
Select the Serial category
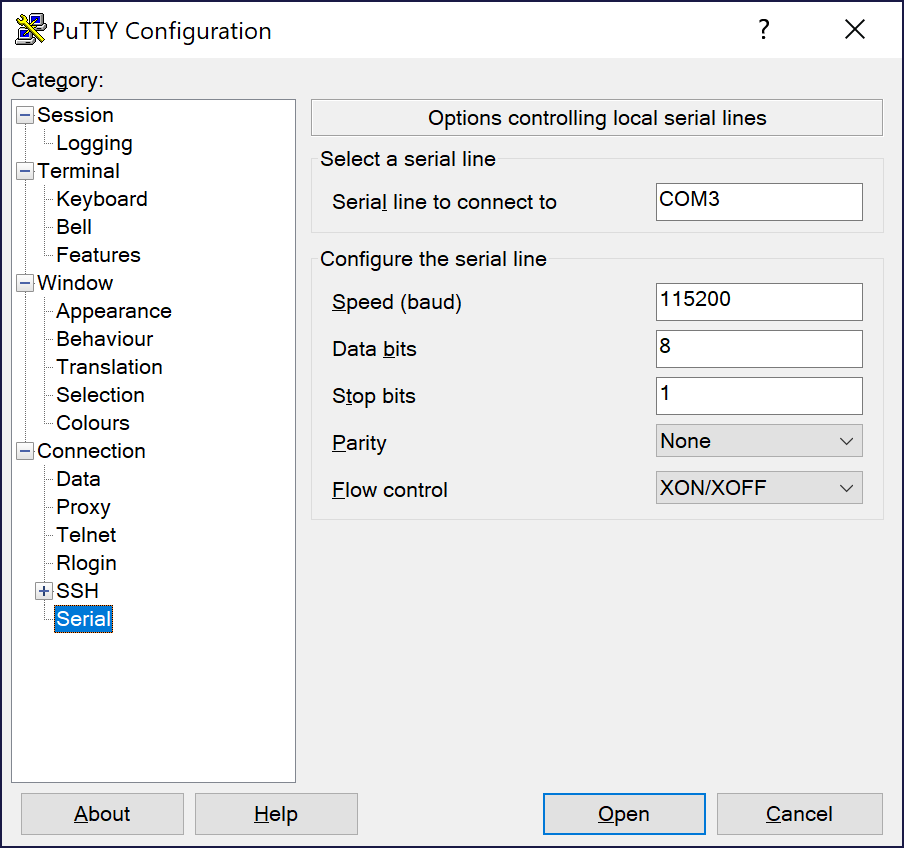click(84, 619)
